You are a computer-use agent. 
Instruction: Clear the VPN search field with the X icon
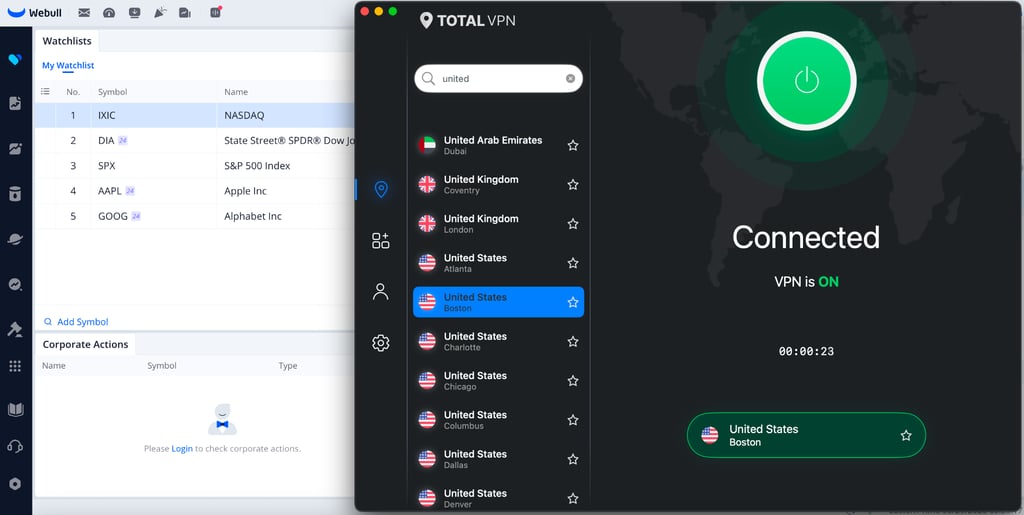click(x=570, y=78)
